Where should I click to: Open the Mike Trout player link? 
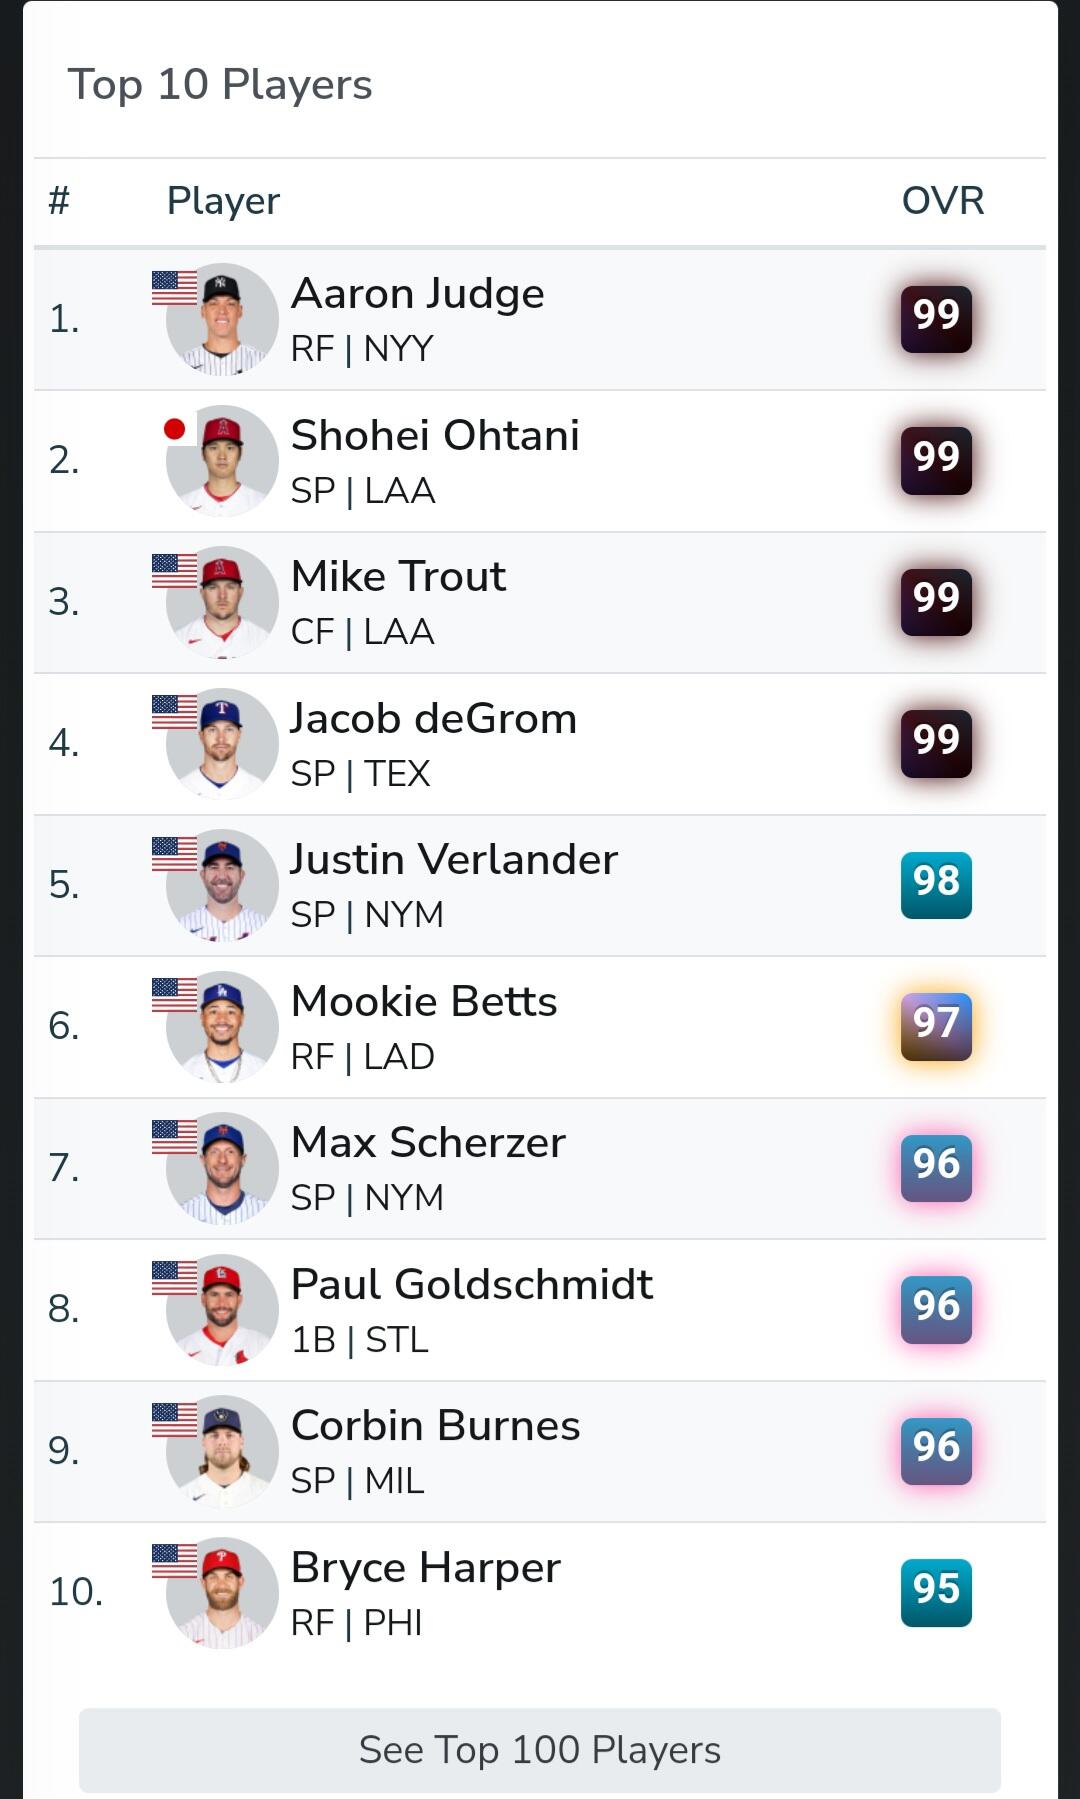coord(398,577)
